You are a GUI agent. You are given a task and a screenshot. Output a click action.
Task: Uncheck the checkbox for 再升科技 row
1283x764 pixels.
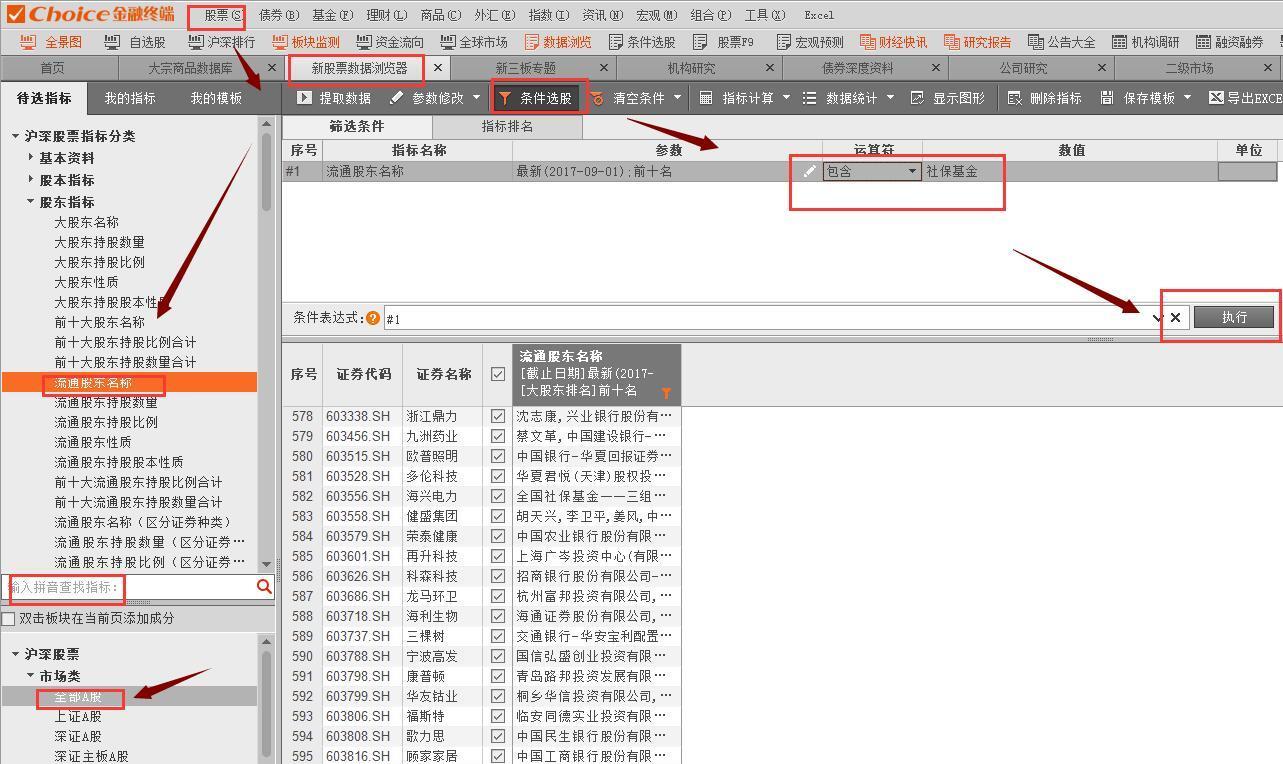(498, 556)
